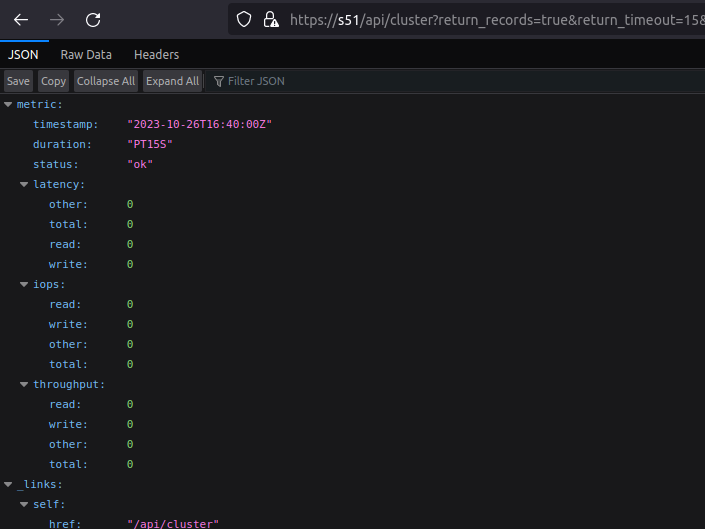Collapse the iops section
705x529 pixels.
(x=24, y=284)
